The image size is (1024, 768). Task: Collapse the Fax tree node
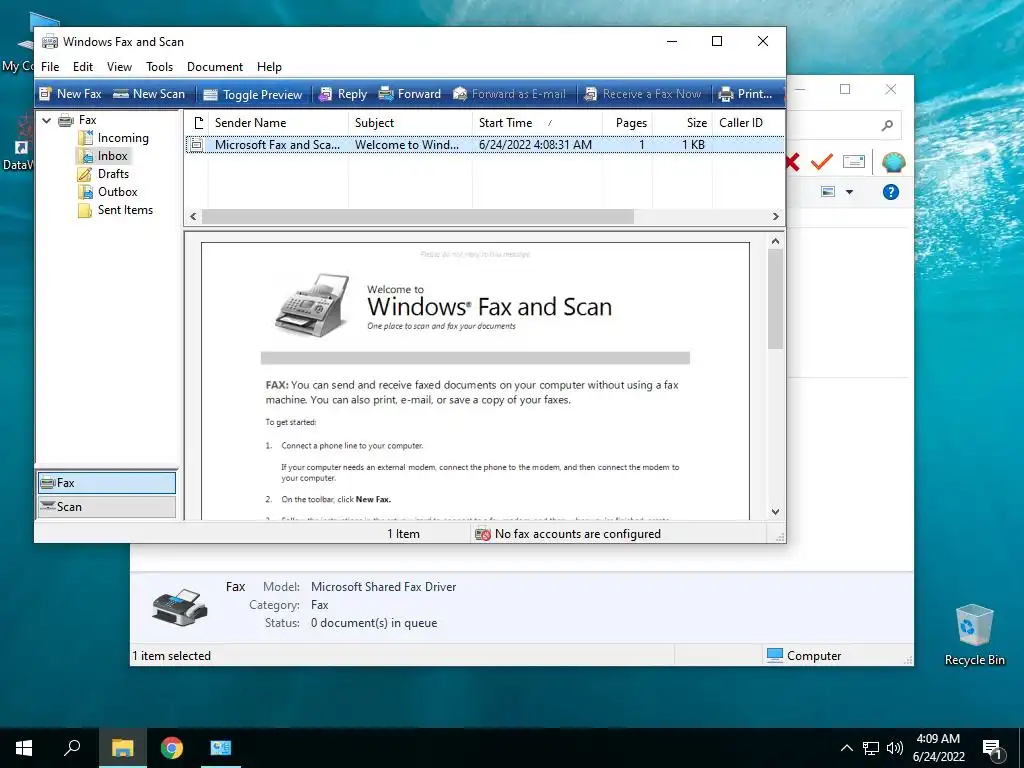tap(47, 120)
